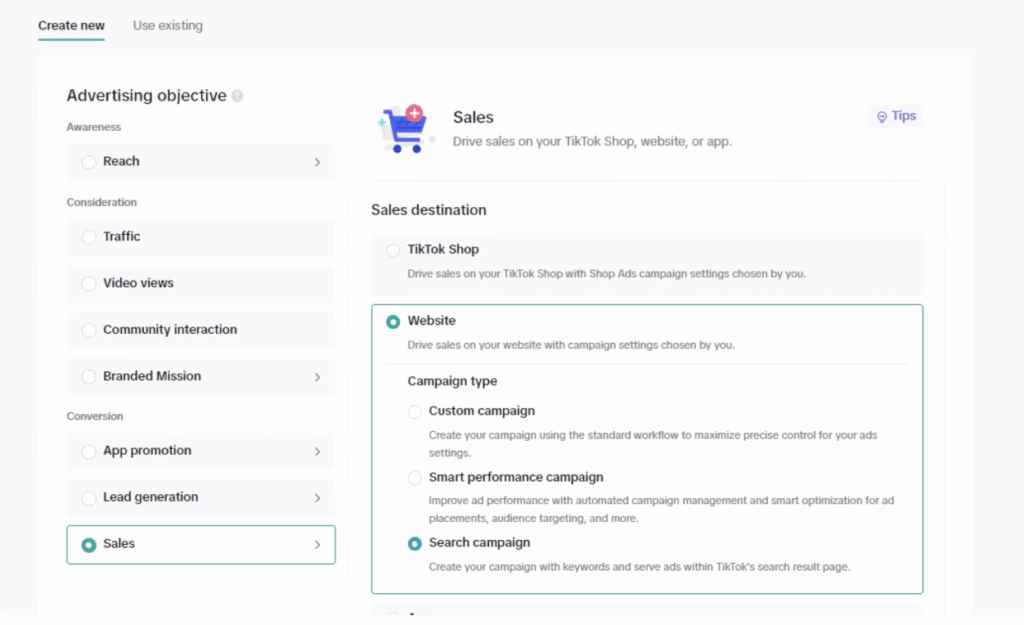Click the Campaign type heading
Image resolution: width=1024 pixels, height=625 pixels.
click(452, 381)
